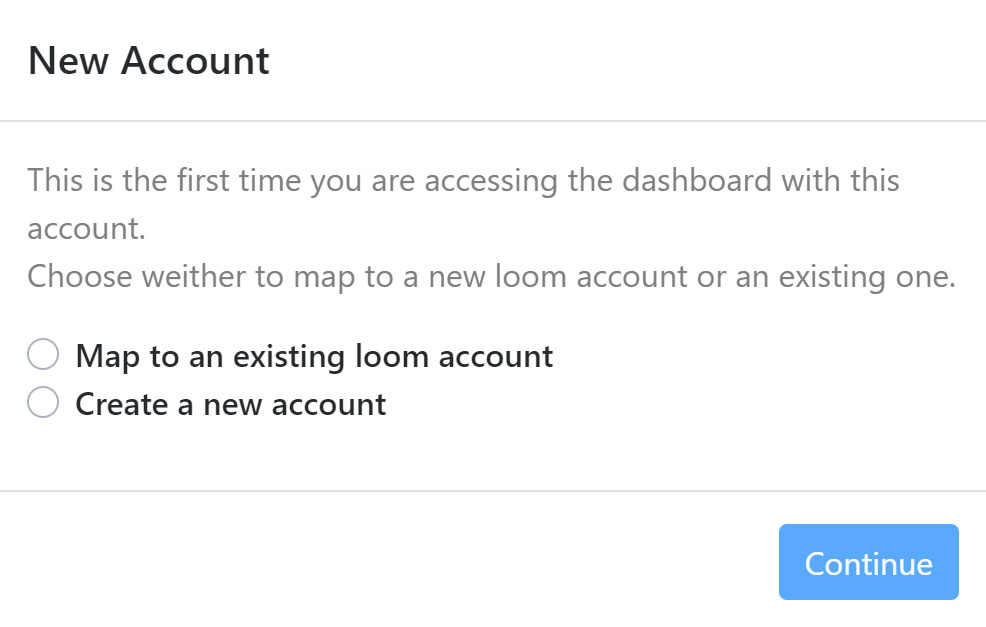Click the word 'Account' in the dialog title

pos(195,61)
